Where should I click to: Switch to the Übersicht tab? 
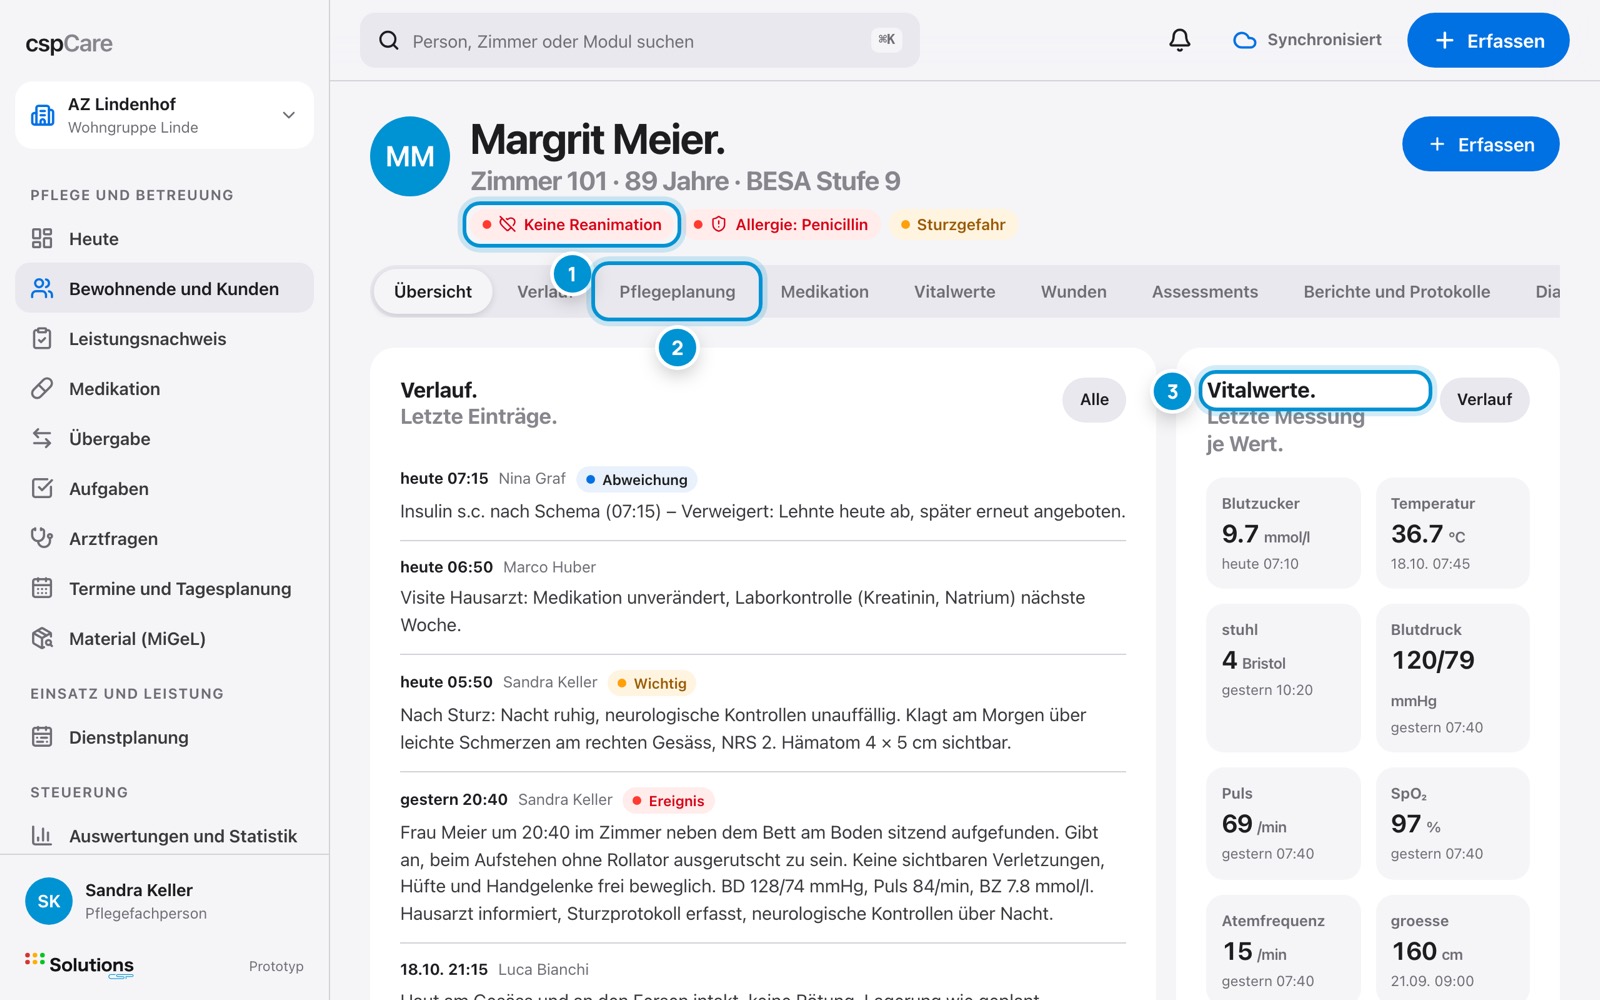pyautogui.click(x=433, y=291)
